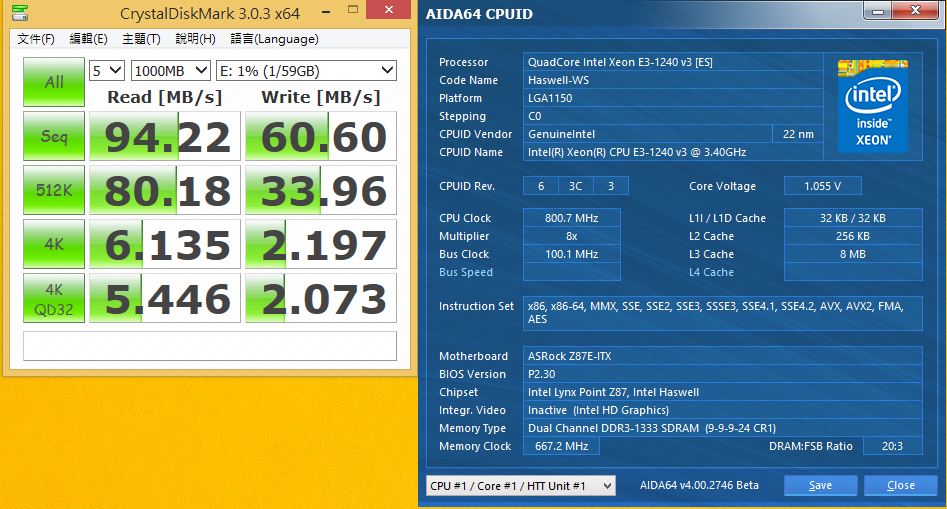947x509 pixels.
Task: Click the Intel Inside Xeon logo
Action: [x=873, y=106]
